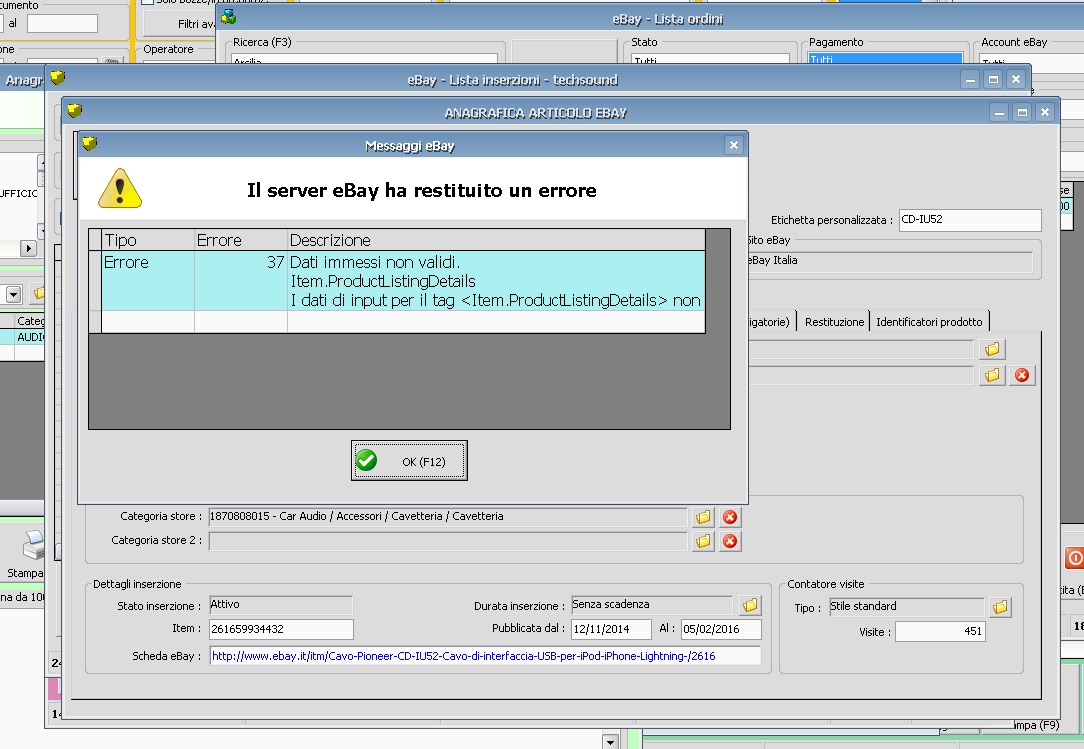
Task: Click the Etichetta personalizzata field CD-IU52
Action: (x=970, y=220)
